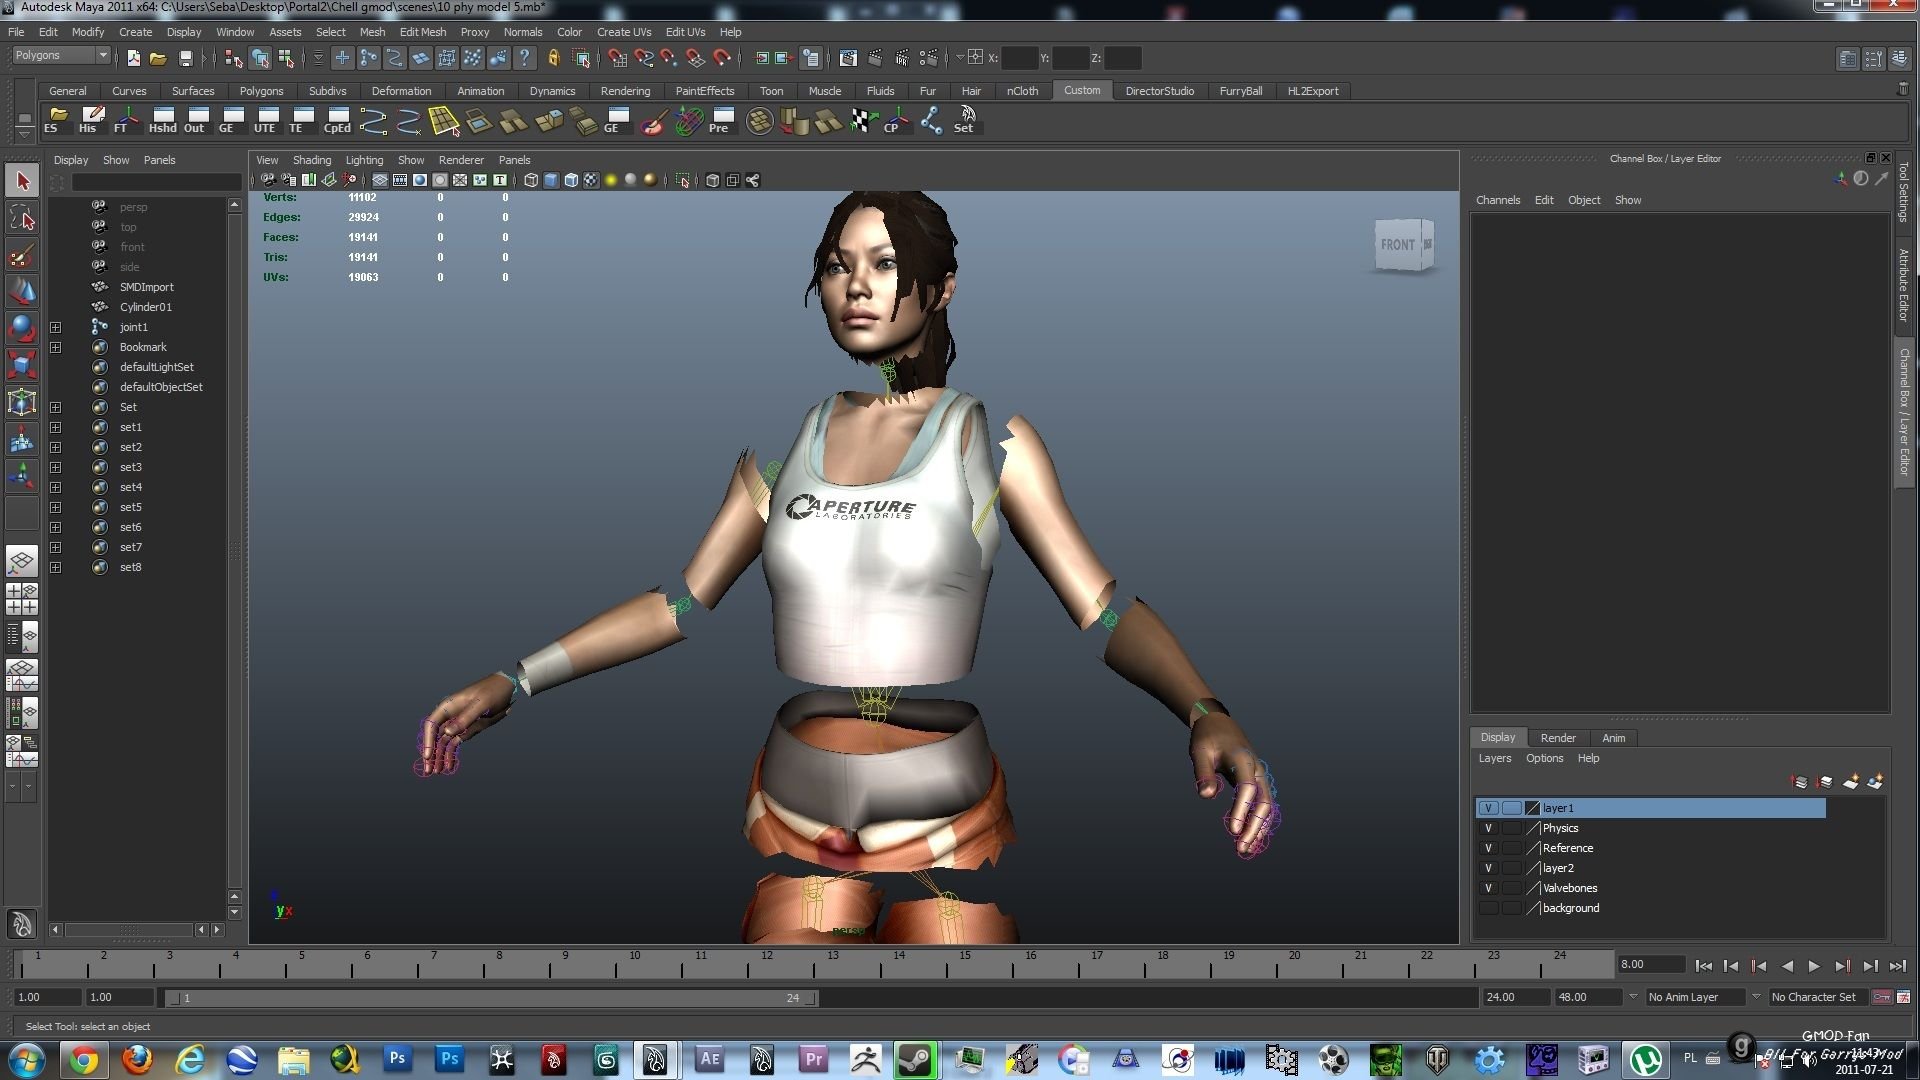Open the Polygons menu set dropdown

[60, 55]
